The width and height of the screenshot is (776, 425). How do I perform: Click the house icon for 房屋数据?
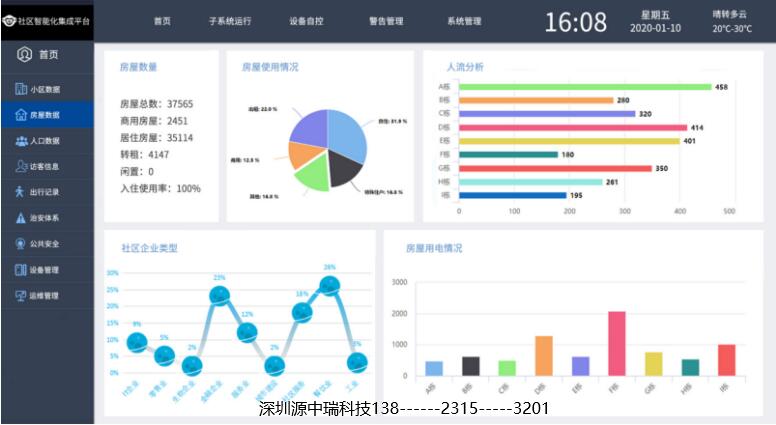21,115
